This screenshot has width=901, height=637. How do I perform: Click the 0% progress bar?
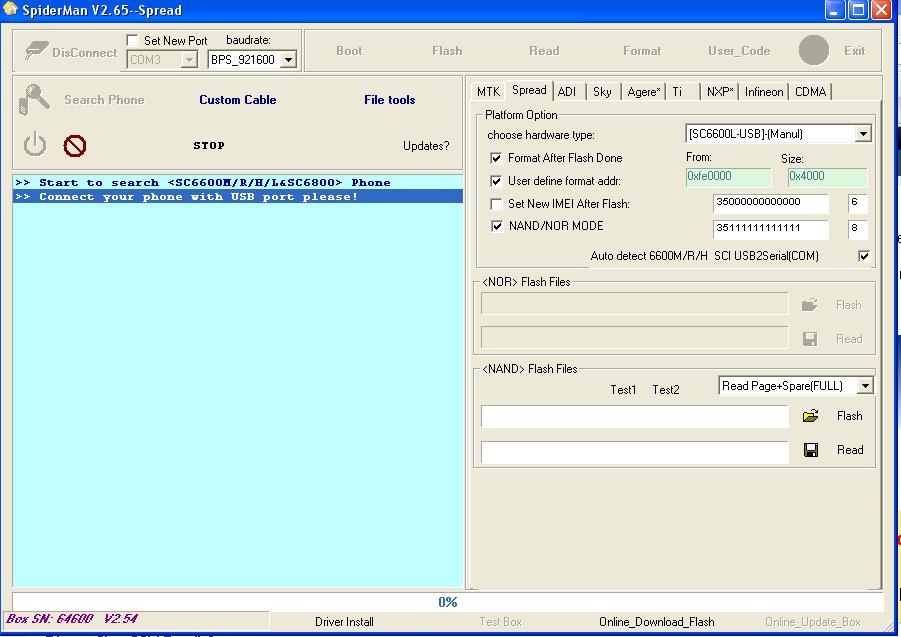pyautogui.click(x=448, y=602)
